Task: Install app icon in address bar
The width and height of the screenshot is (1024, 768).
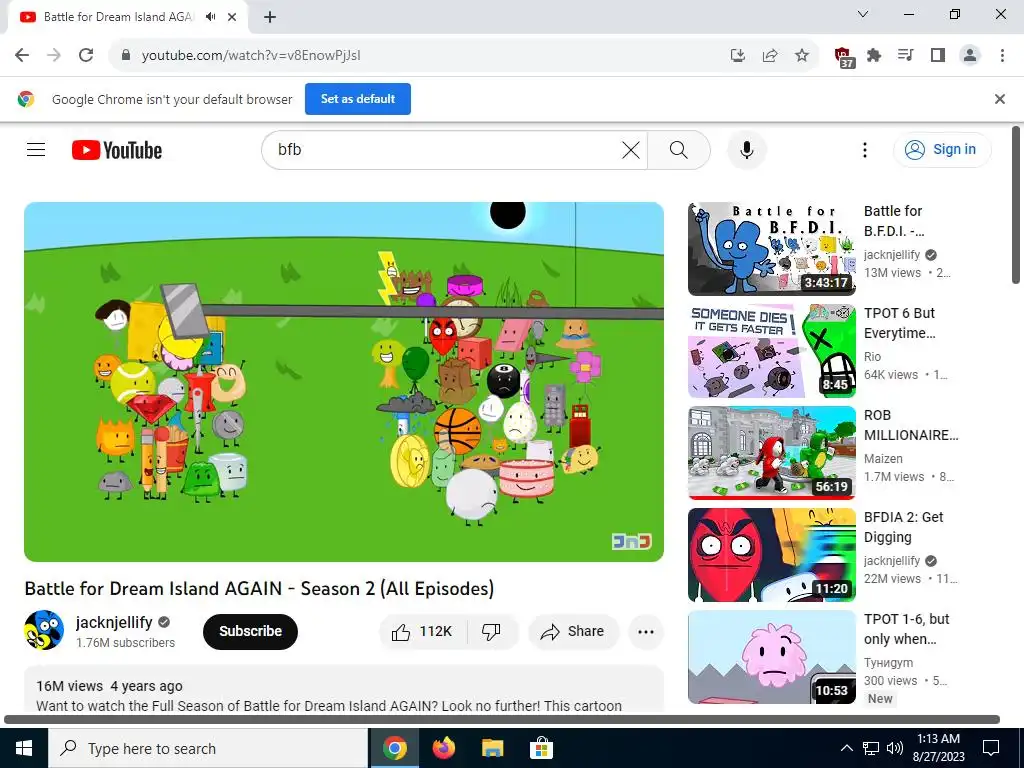Action: (x=738, y=56)
